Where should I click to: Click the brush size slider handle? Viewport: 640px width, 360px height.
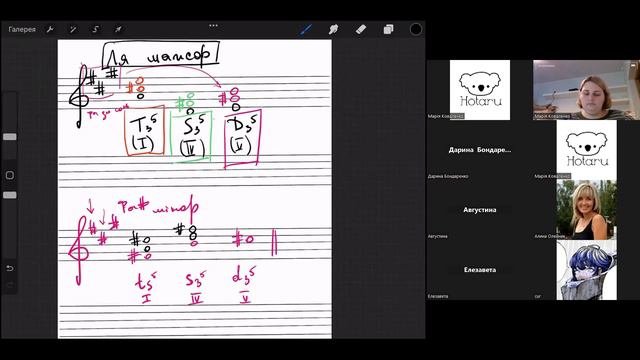(x=10, y=137)
